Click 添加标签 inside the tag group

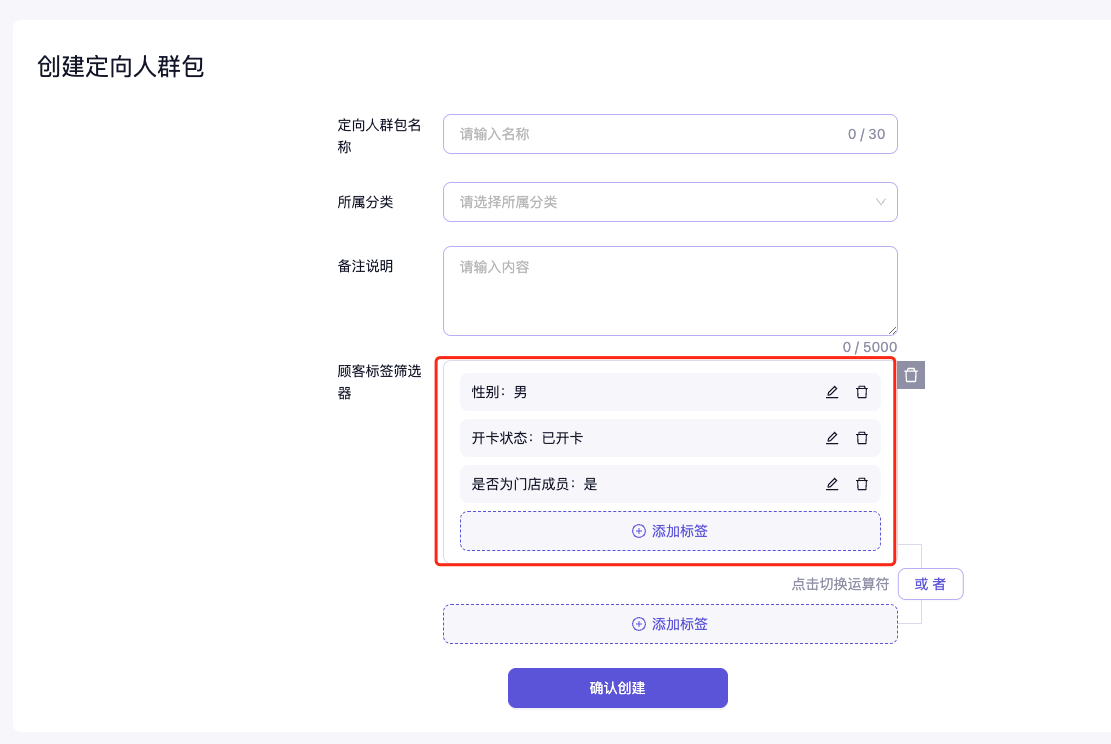tap(670, 531)
